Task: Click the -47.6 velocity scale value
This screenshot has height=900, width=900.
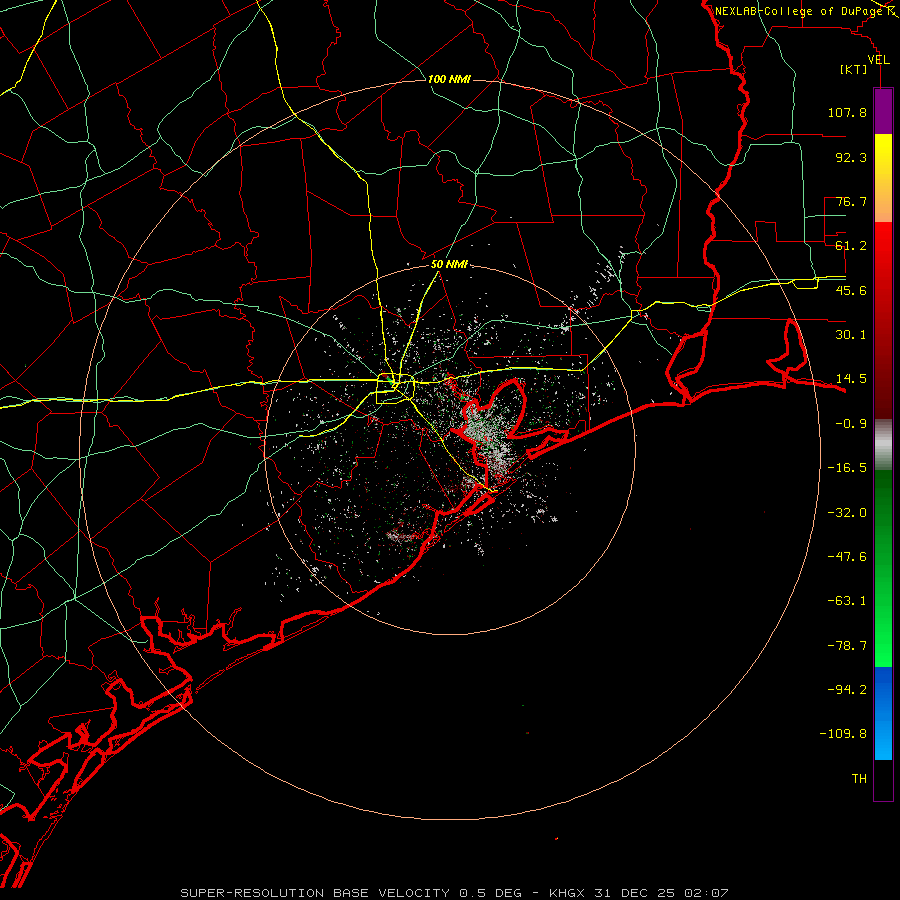Action: coord(847,557)
